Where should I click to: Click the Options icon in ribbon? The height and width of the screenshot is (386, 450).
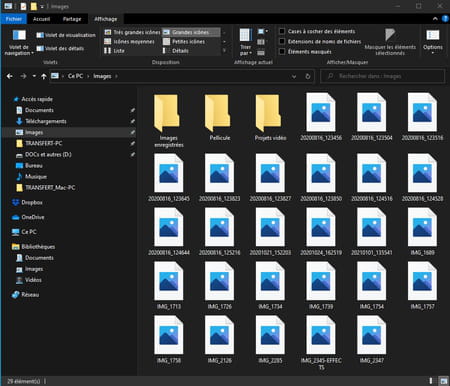(x=433, y=35)
